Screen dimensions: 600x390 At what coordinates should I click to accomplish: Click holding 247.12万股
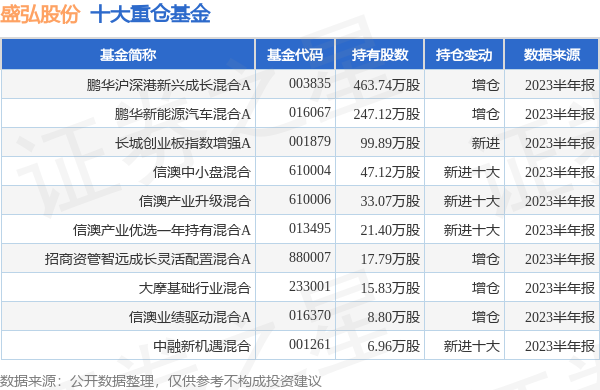pos(386,114)
